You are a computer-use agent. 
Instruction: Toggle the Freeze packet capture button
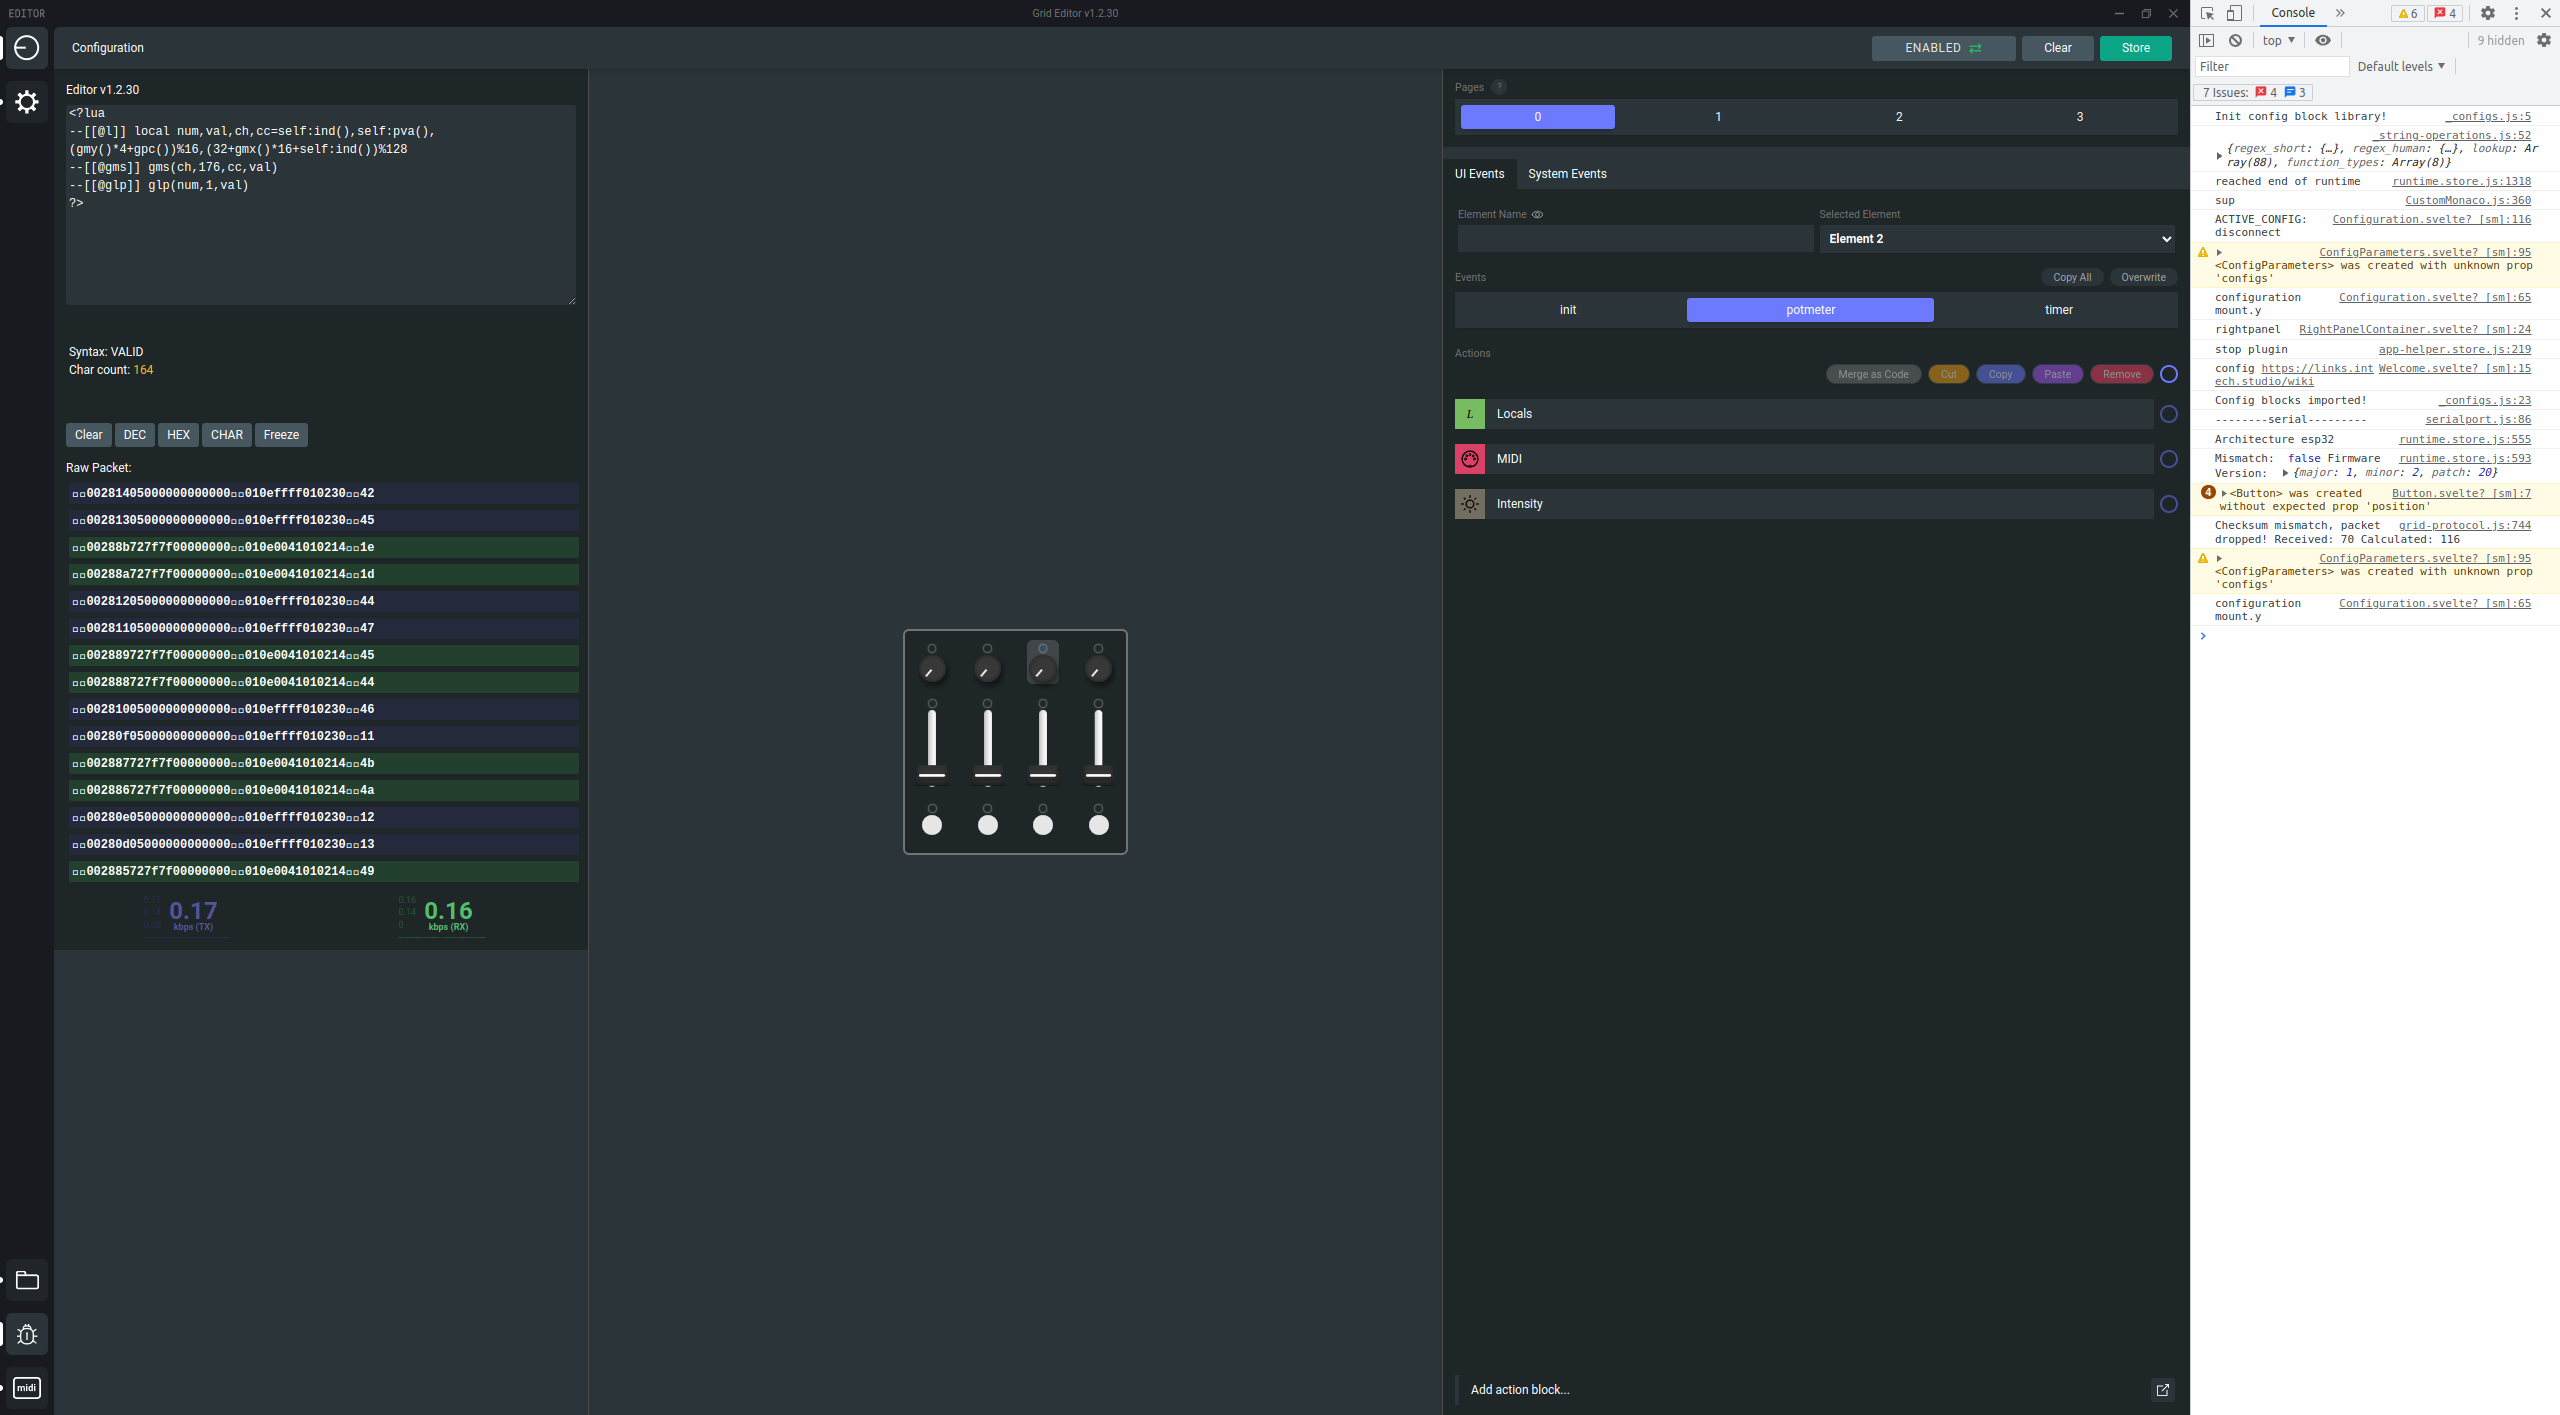click(281, 434)
